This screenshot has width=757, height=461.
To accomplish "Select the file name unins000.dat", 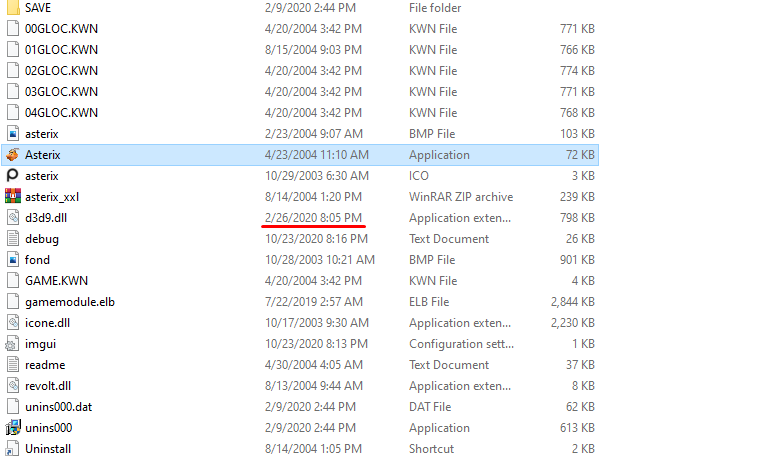I will 58,407.
